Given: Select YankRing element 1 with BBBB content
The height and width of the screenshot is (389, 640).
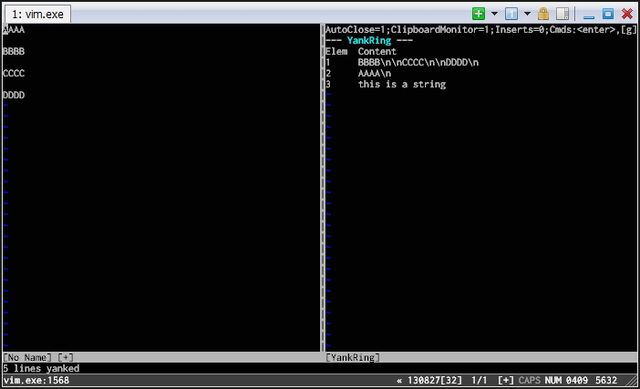Looking at the screenshot, I should coord(402,62).
